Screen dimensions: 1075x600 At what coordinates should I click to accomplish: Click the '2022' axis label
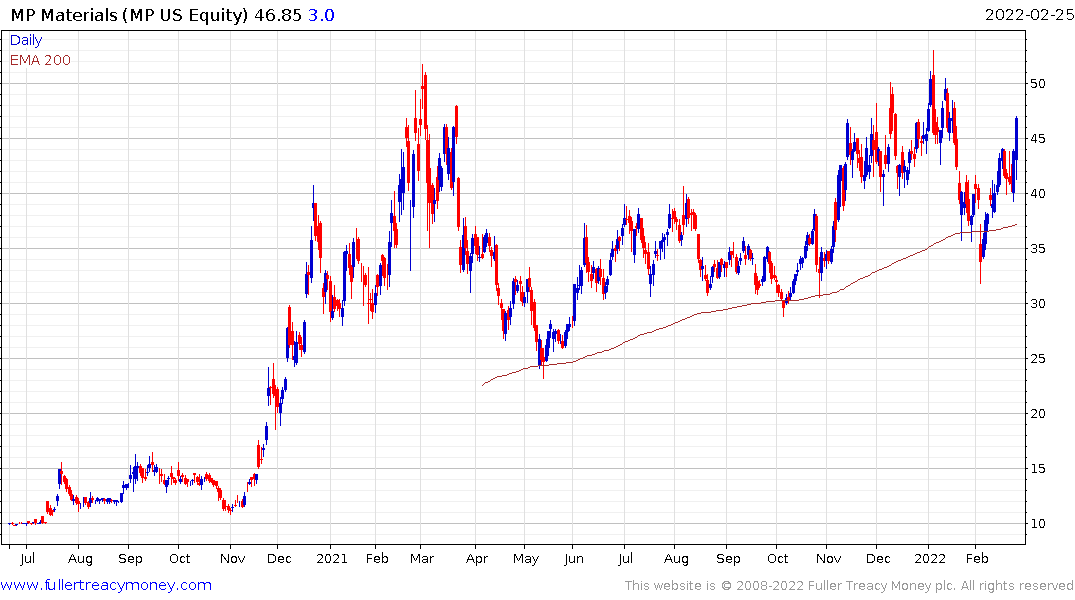(x=930, y=558)
